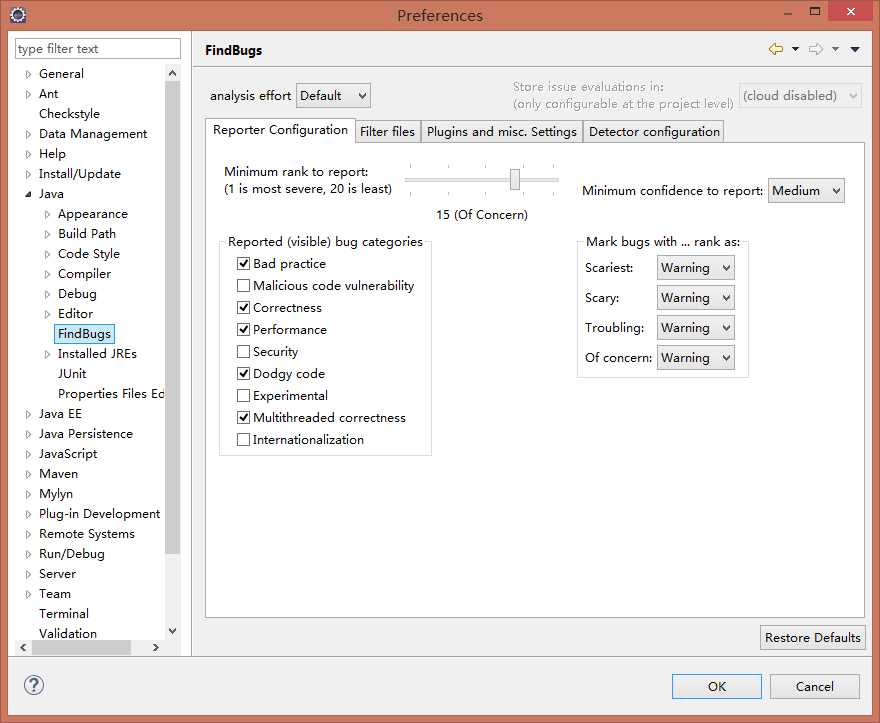Select Checkstyle in preferences tree

[x=69, y=114]
